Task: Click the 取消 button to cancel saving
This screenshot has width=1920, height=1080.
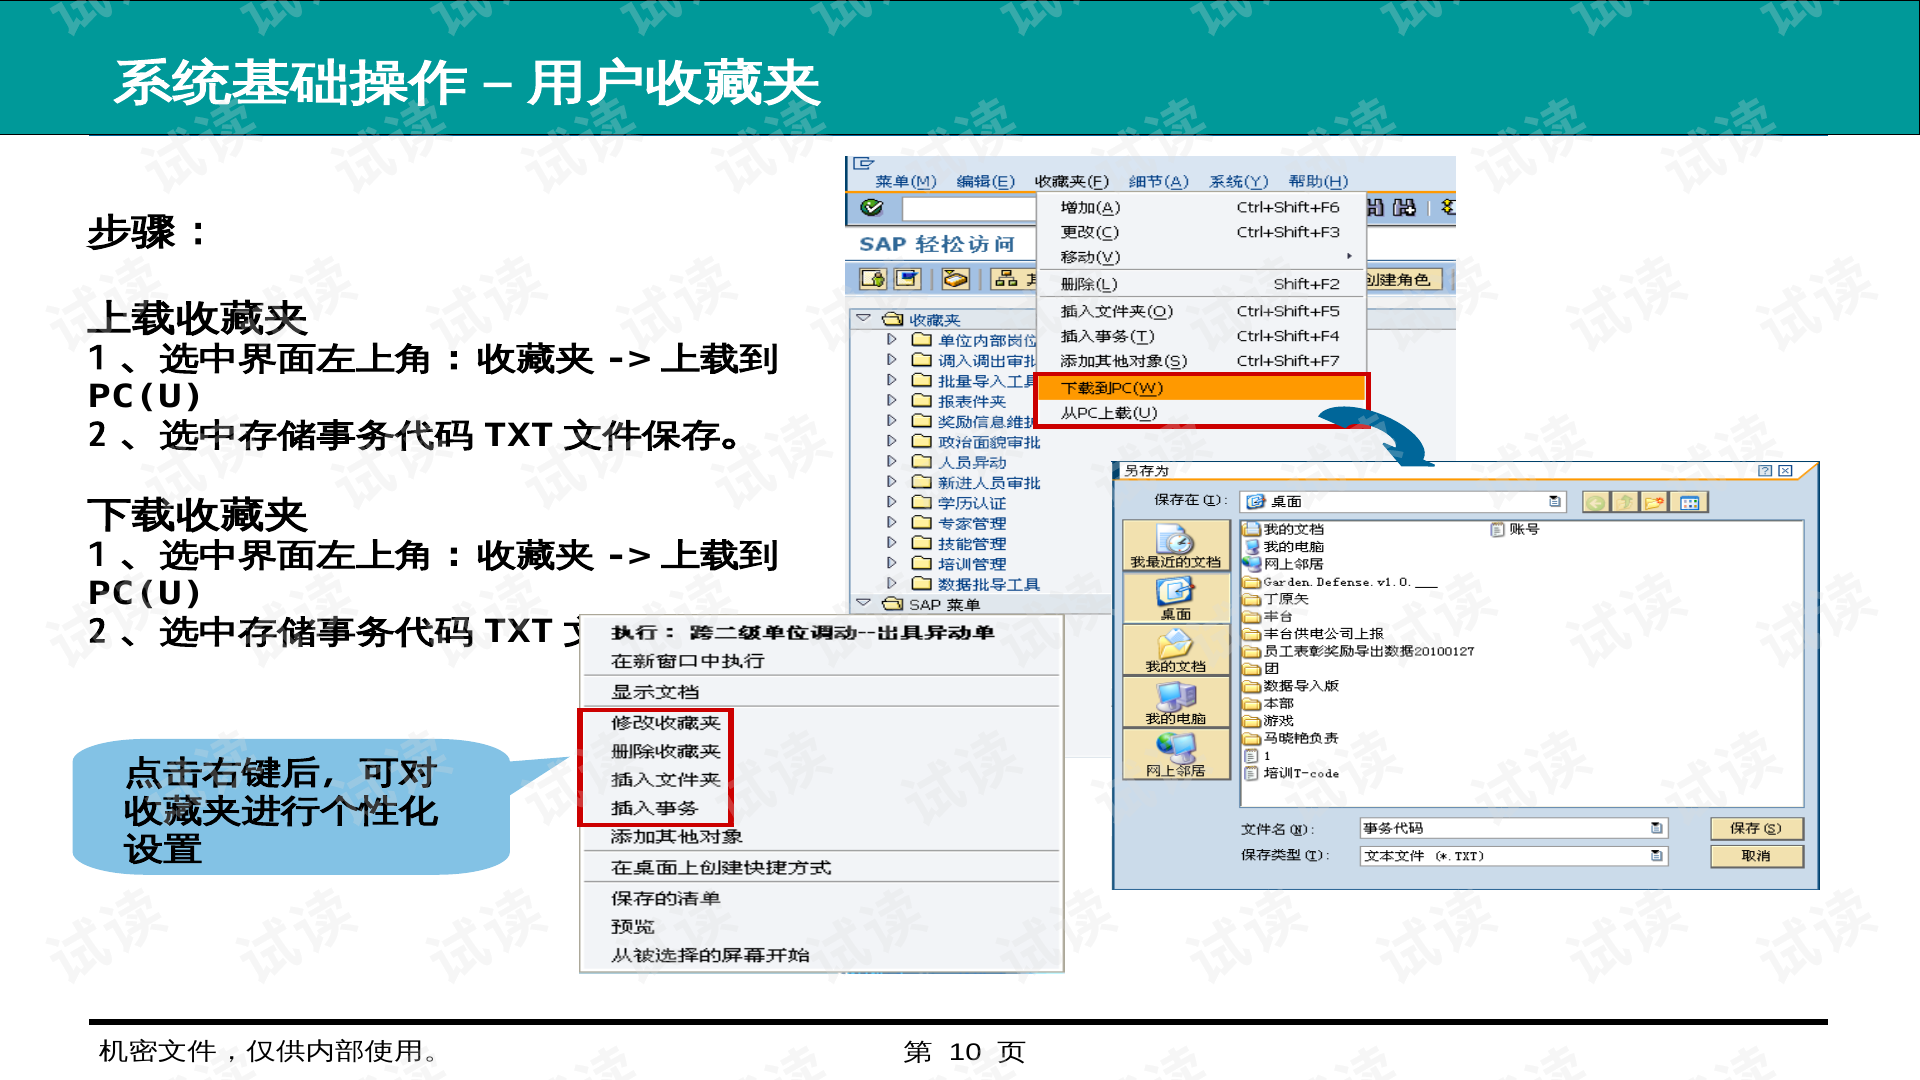Action: [1755, 856]
